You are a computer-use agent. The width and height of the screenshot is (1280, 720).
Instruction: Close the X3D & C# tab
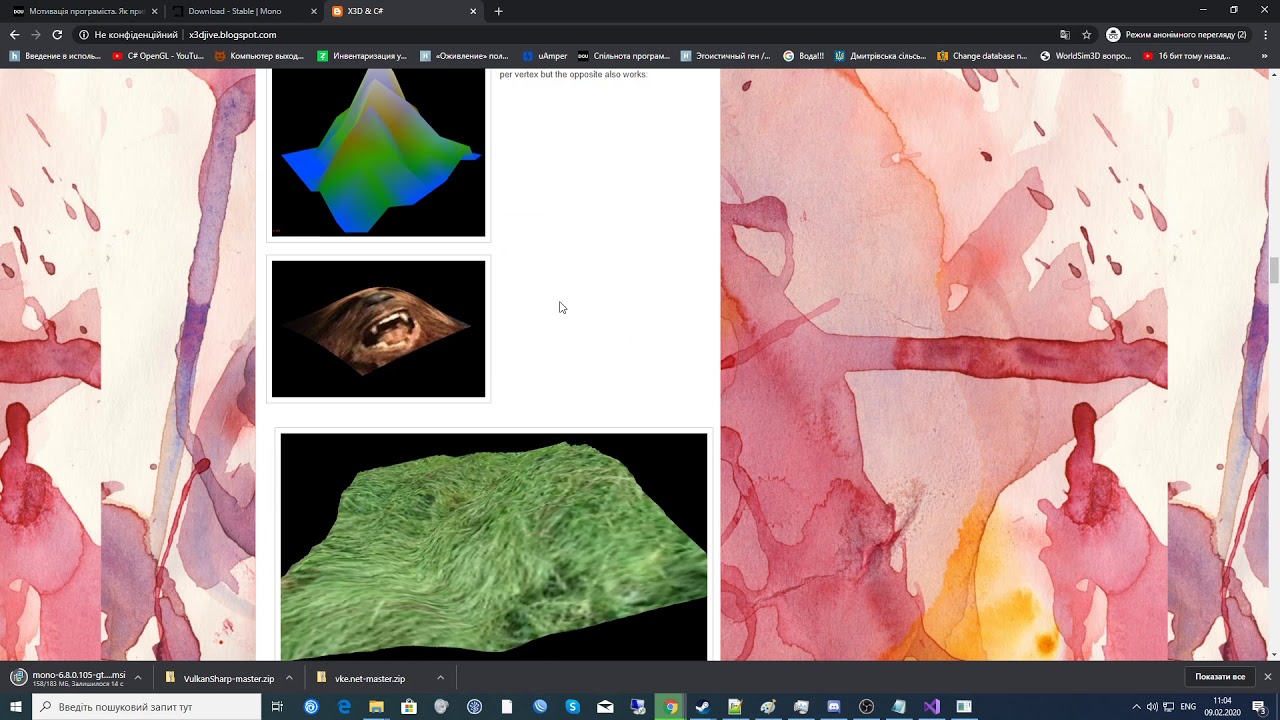(473, 11)
